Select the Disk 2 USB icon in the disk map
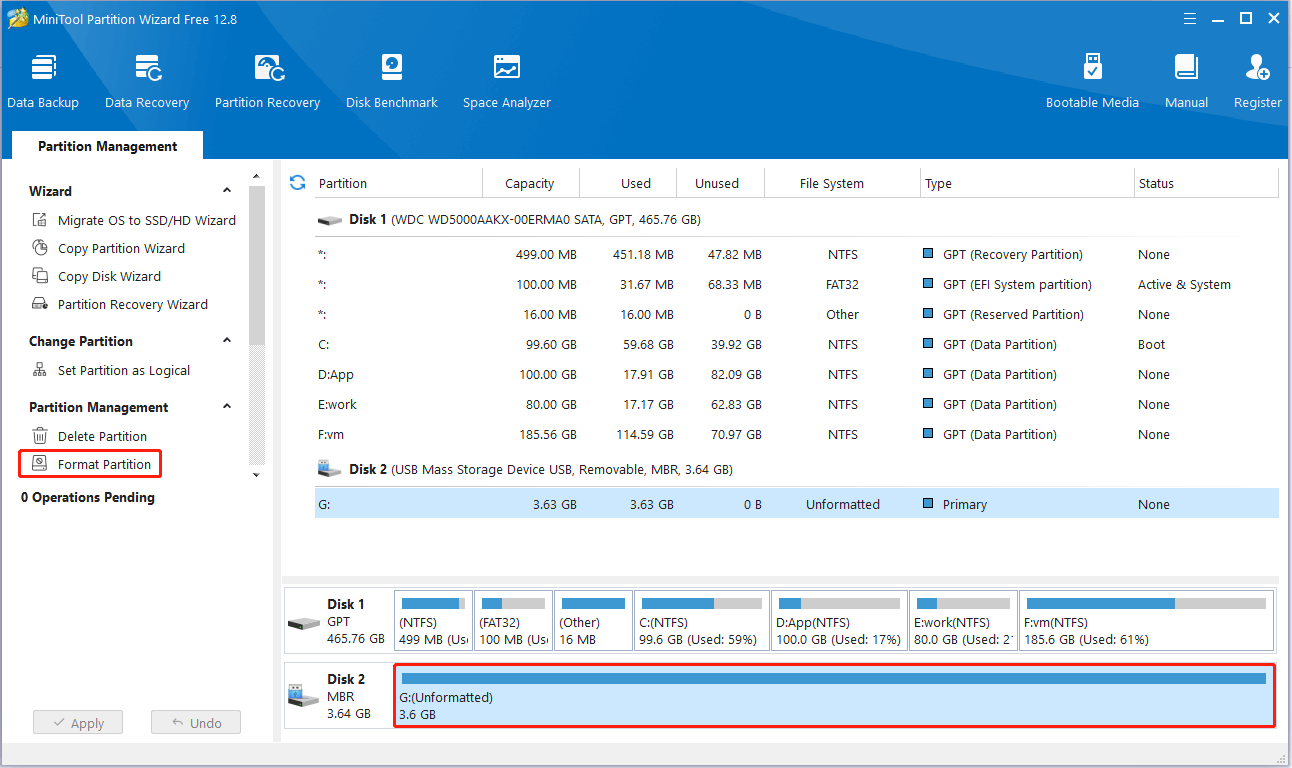1292x768 pixels. [x=304, y=694]
